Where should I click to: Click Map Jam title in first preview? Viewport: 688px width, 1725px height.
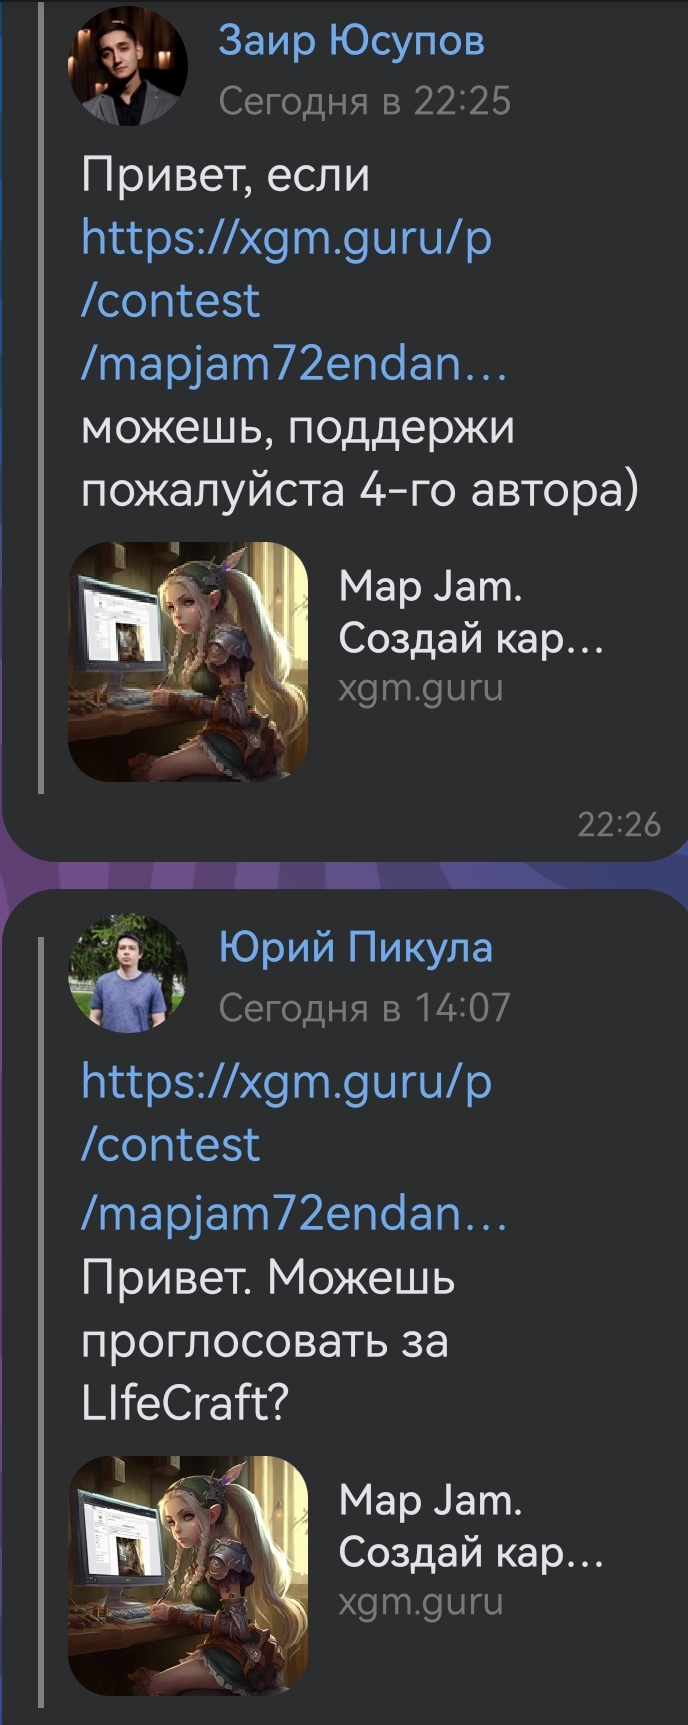[x=470, y=611]
